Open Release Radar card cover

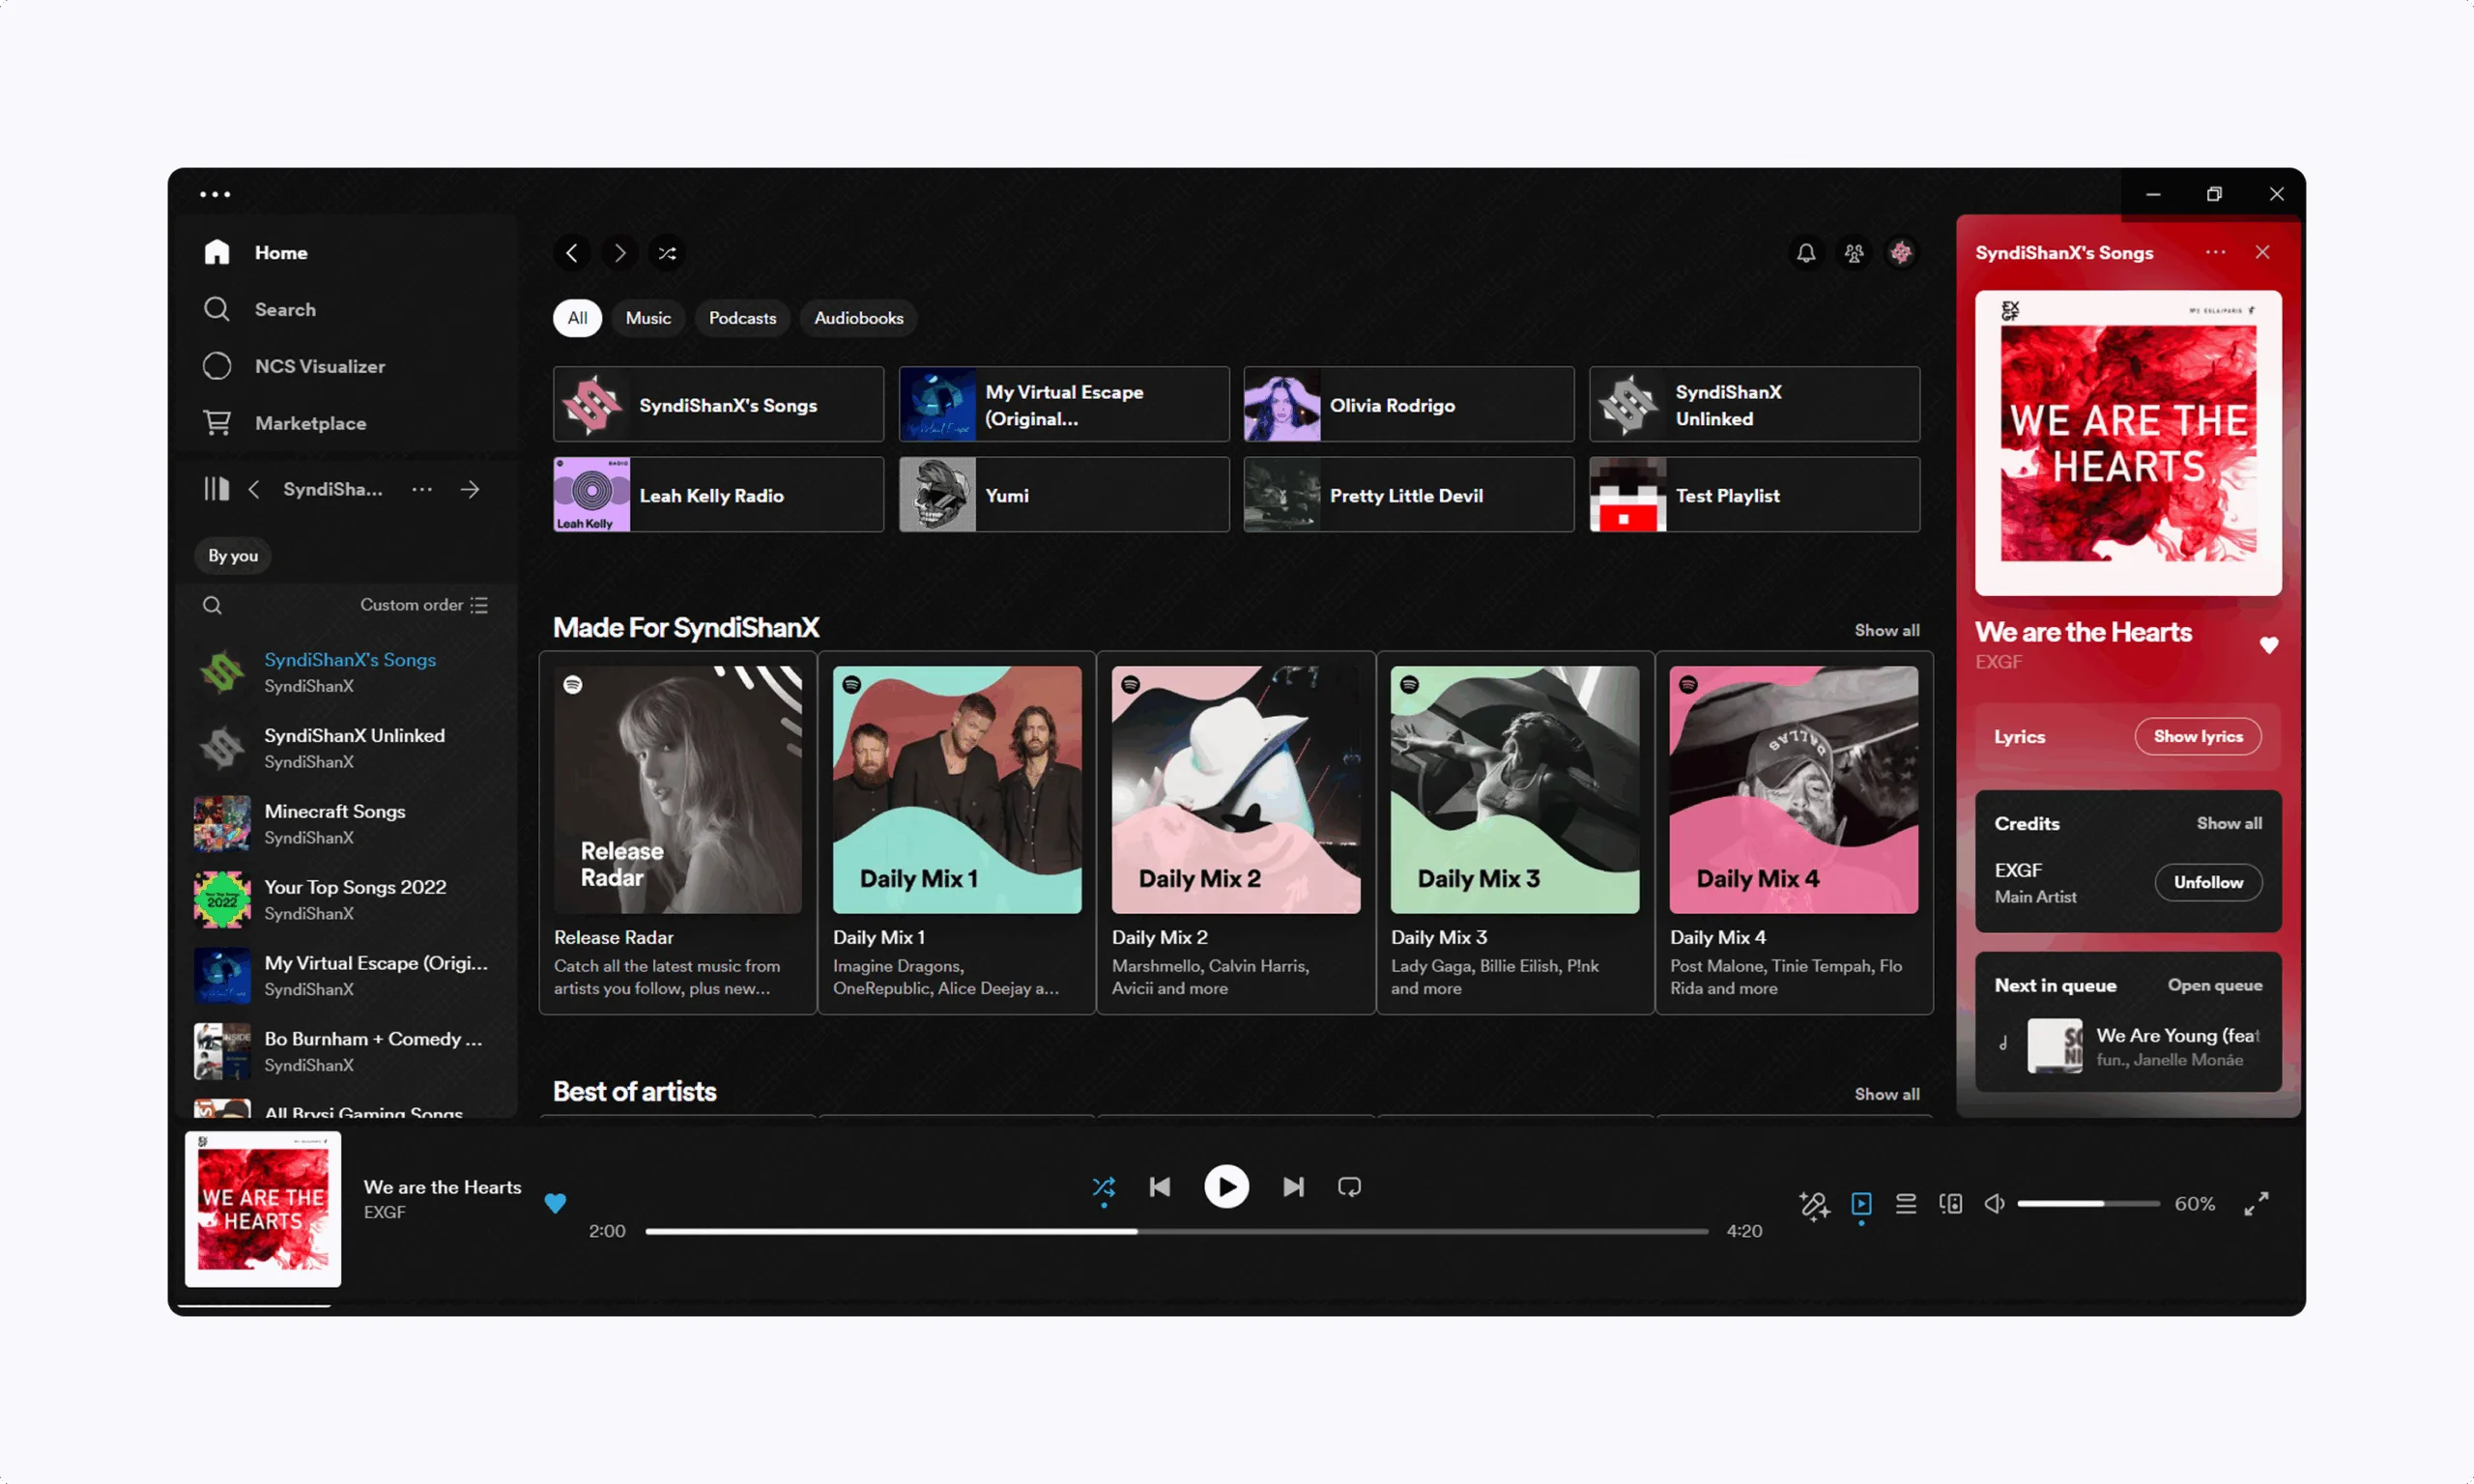pyautogui.click(x=677, y=789)
